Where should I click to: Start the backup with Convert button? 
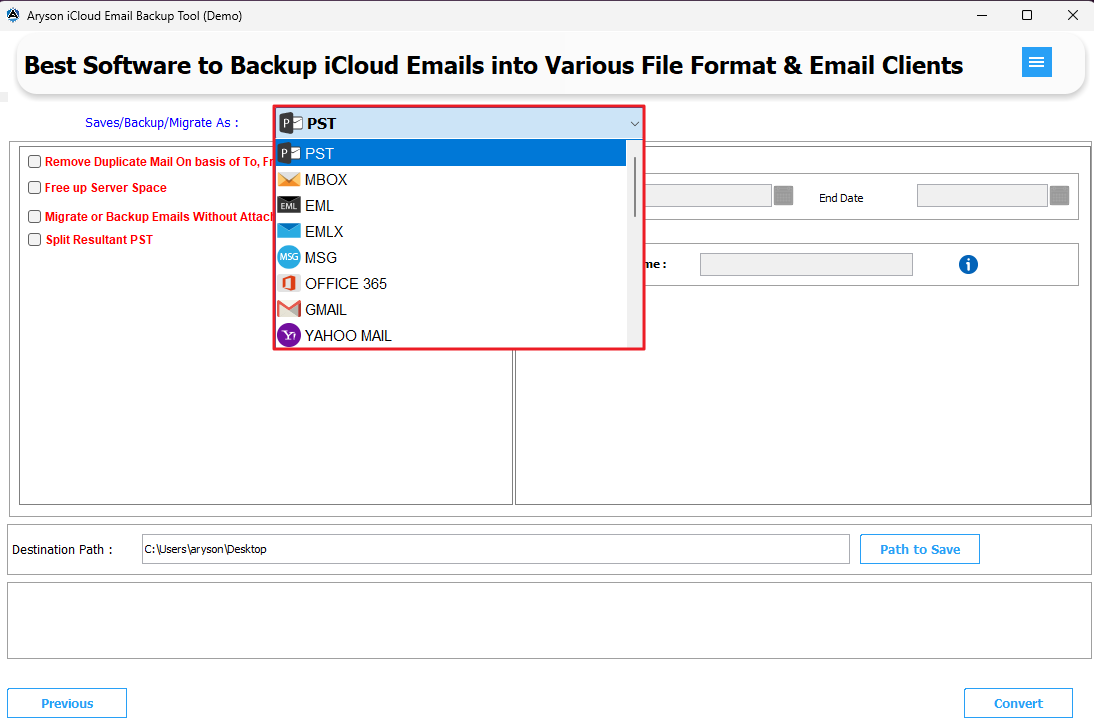1018,703
